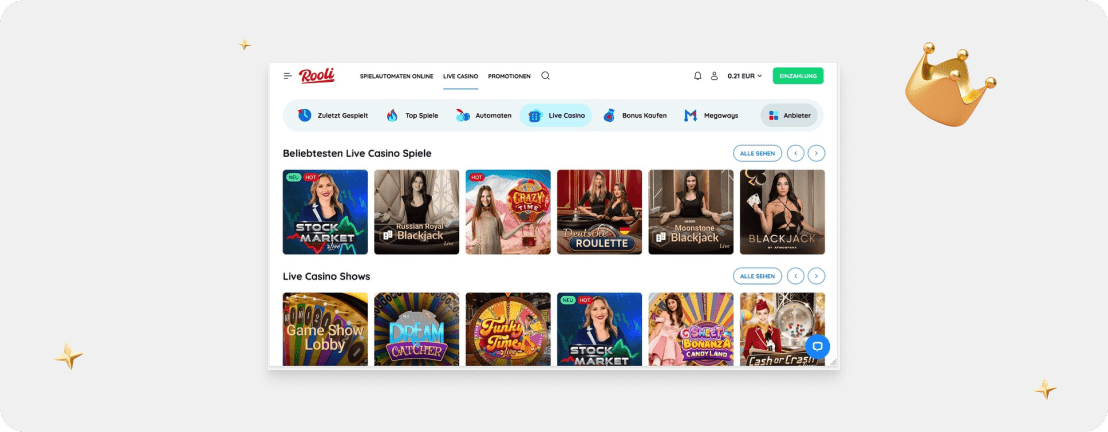
Task: Open Crazy Time game
Action: click(x=508, y=211)
